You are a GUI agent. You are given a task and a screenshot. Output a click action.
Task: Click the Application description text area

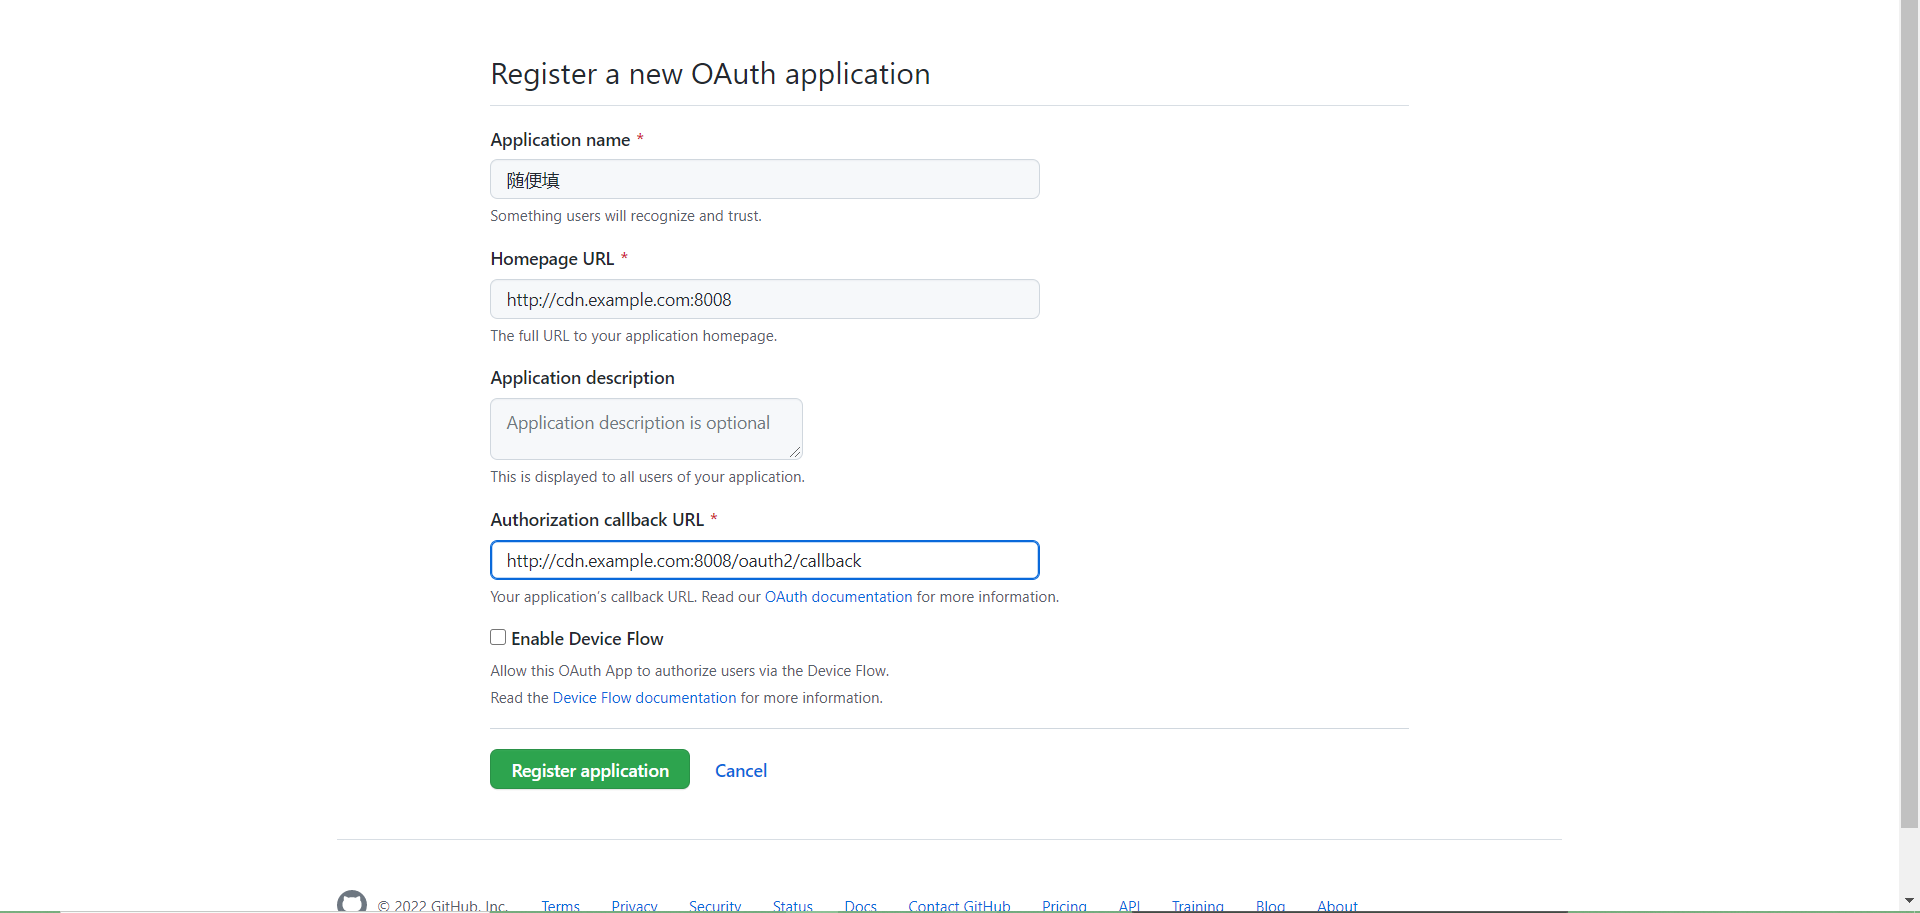coord(646,429)
